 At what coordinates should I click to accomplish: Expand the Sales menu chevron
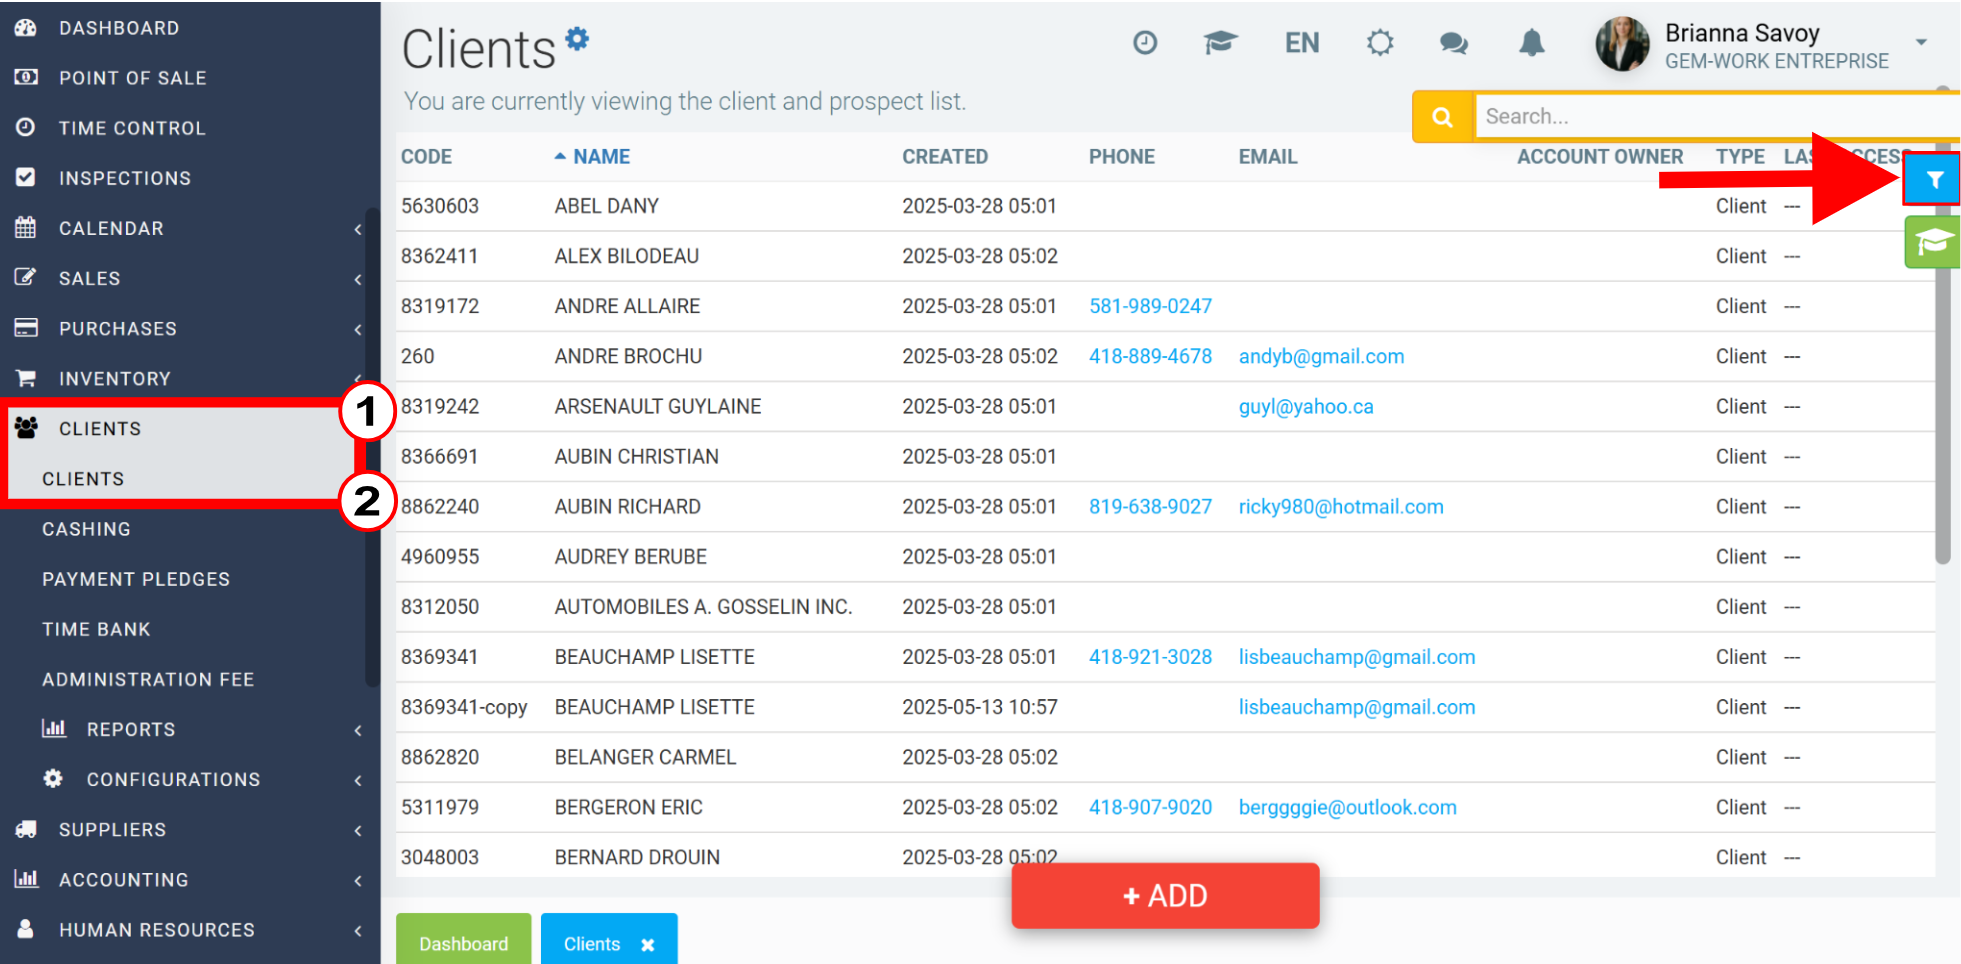(x=358, y=279)
